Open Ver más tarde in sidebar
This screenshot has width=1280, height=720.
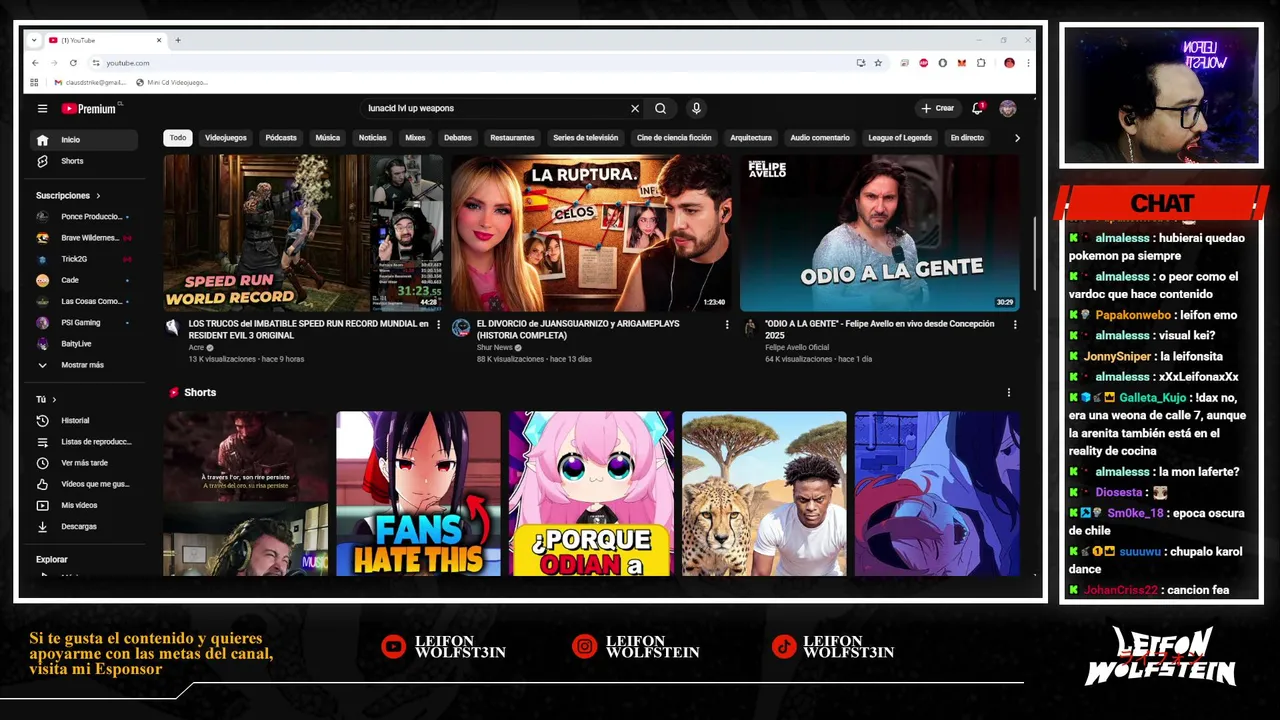[84, 463]
